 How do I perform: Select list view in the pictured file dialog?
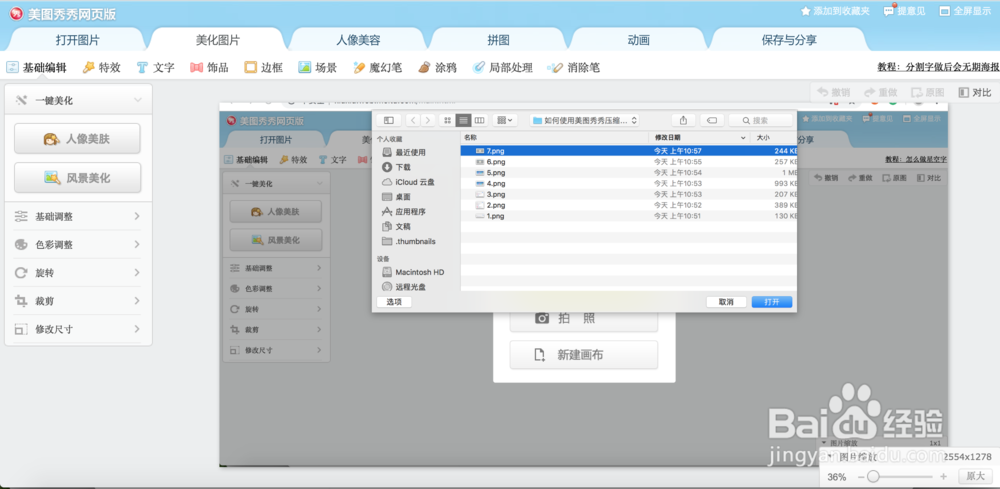(464, 120)
